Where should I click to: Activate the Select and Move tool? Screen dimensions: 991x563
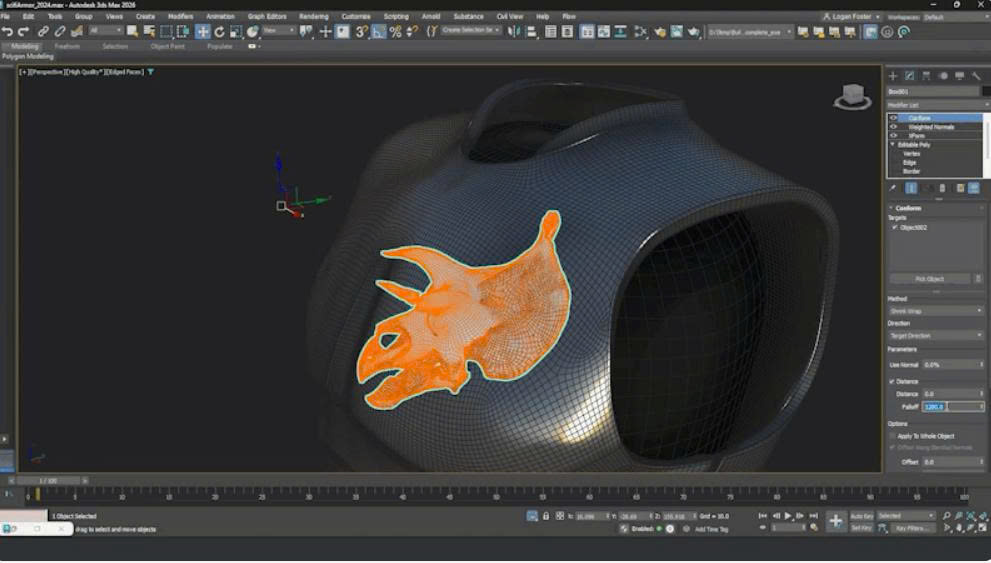[202, 32]
